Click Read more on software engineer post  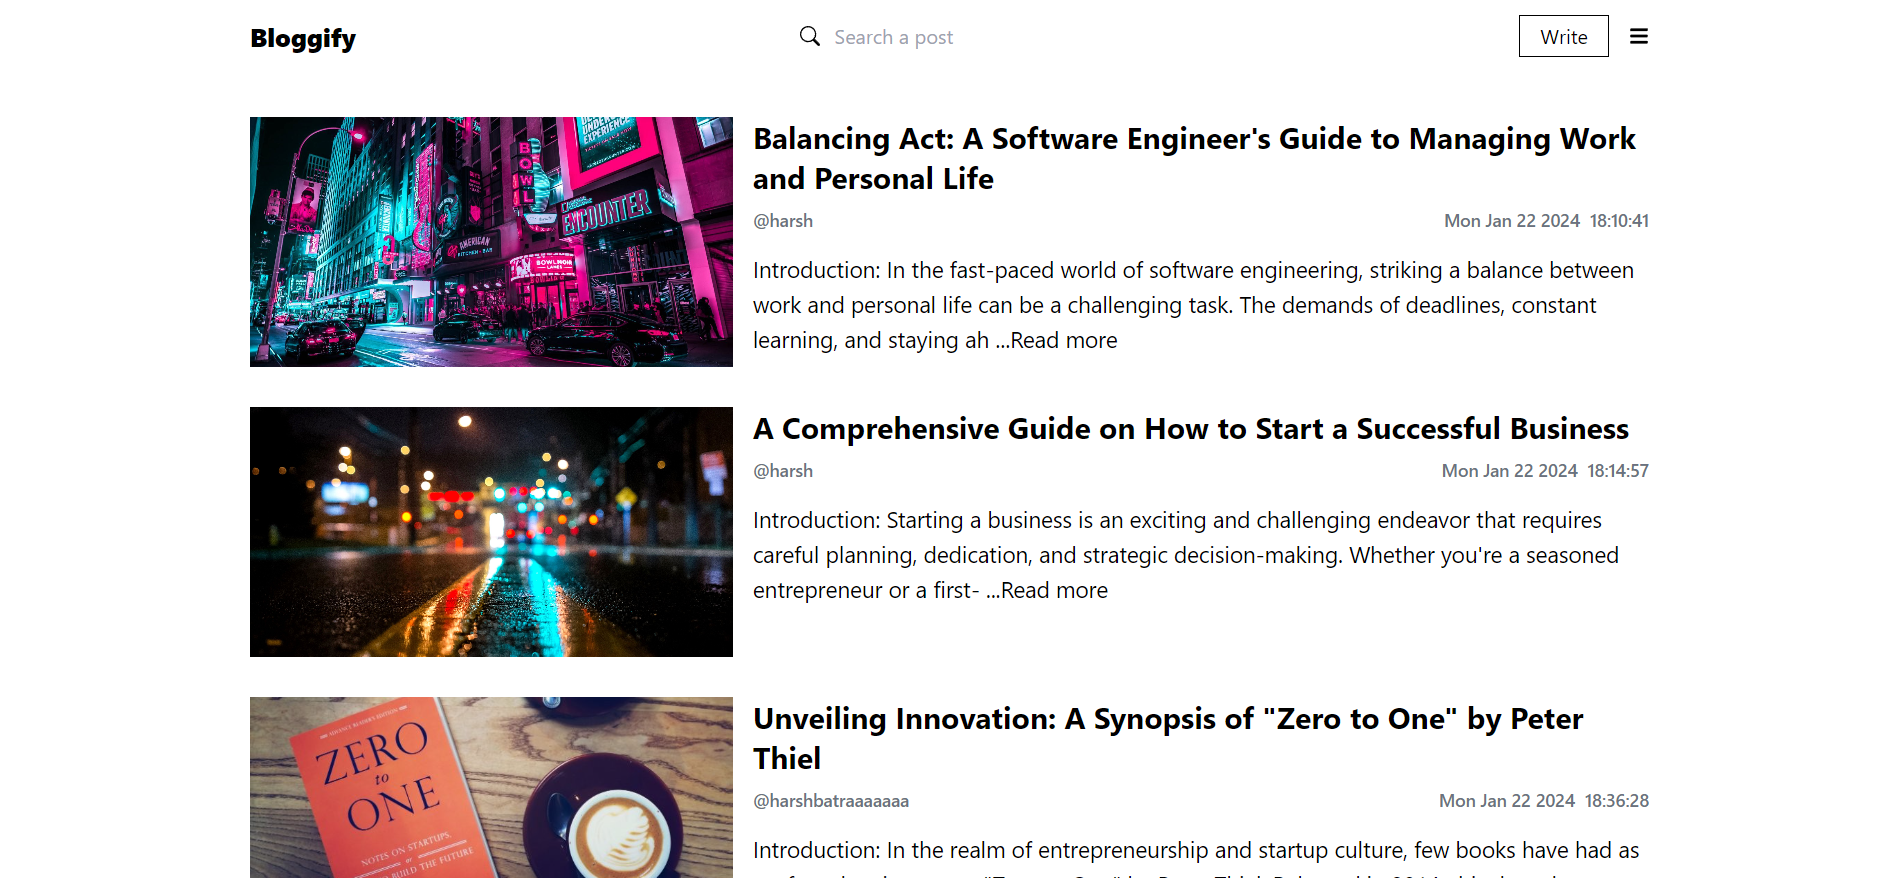1063,341
